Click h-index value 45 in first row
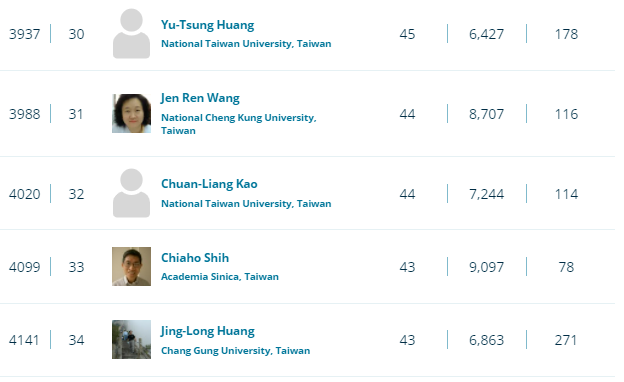 (x=407, y=34)
